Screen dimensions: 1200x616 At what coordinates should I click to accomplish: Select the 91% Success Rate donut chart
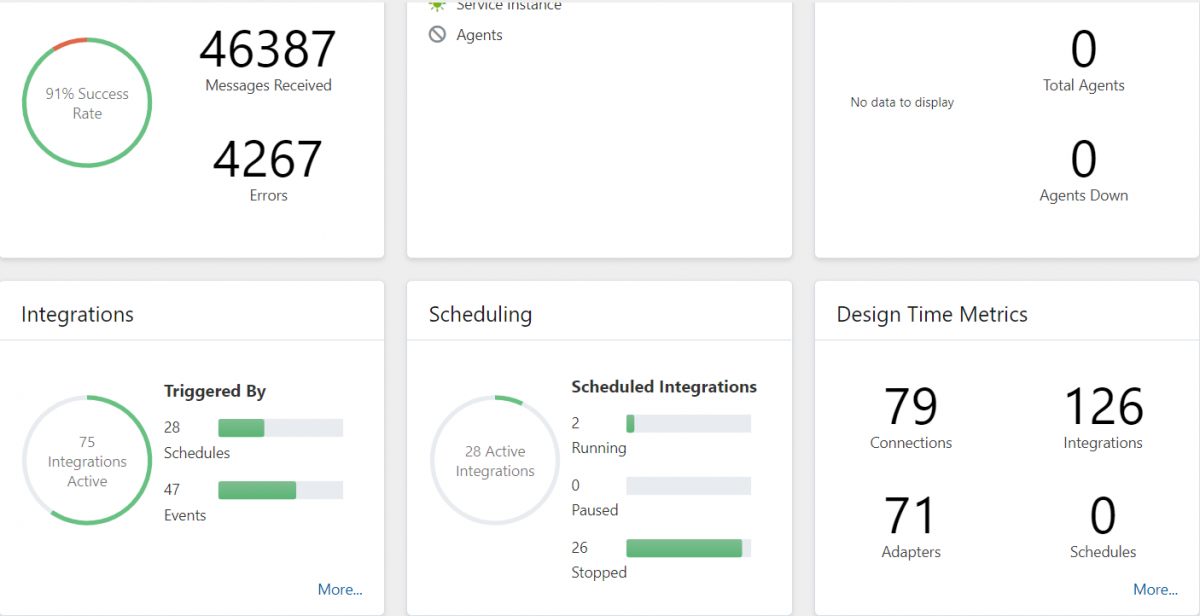point(87,102)
